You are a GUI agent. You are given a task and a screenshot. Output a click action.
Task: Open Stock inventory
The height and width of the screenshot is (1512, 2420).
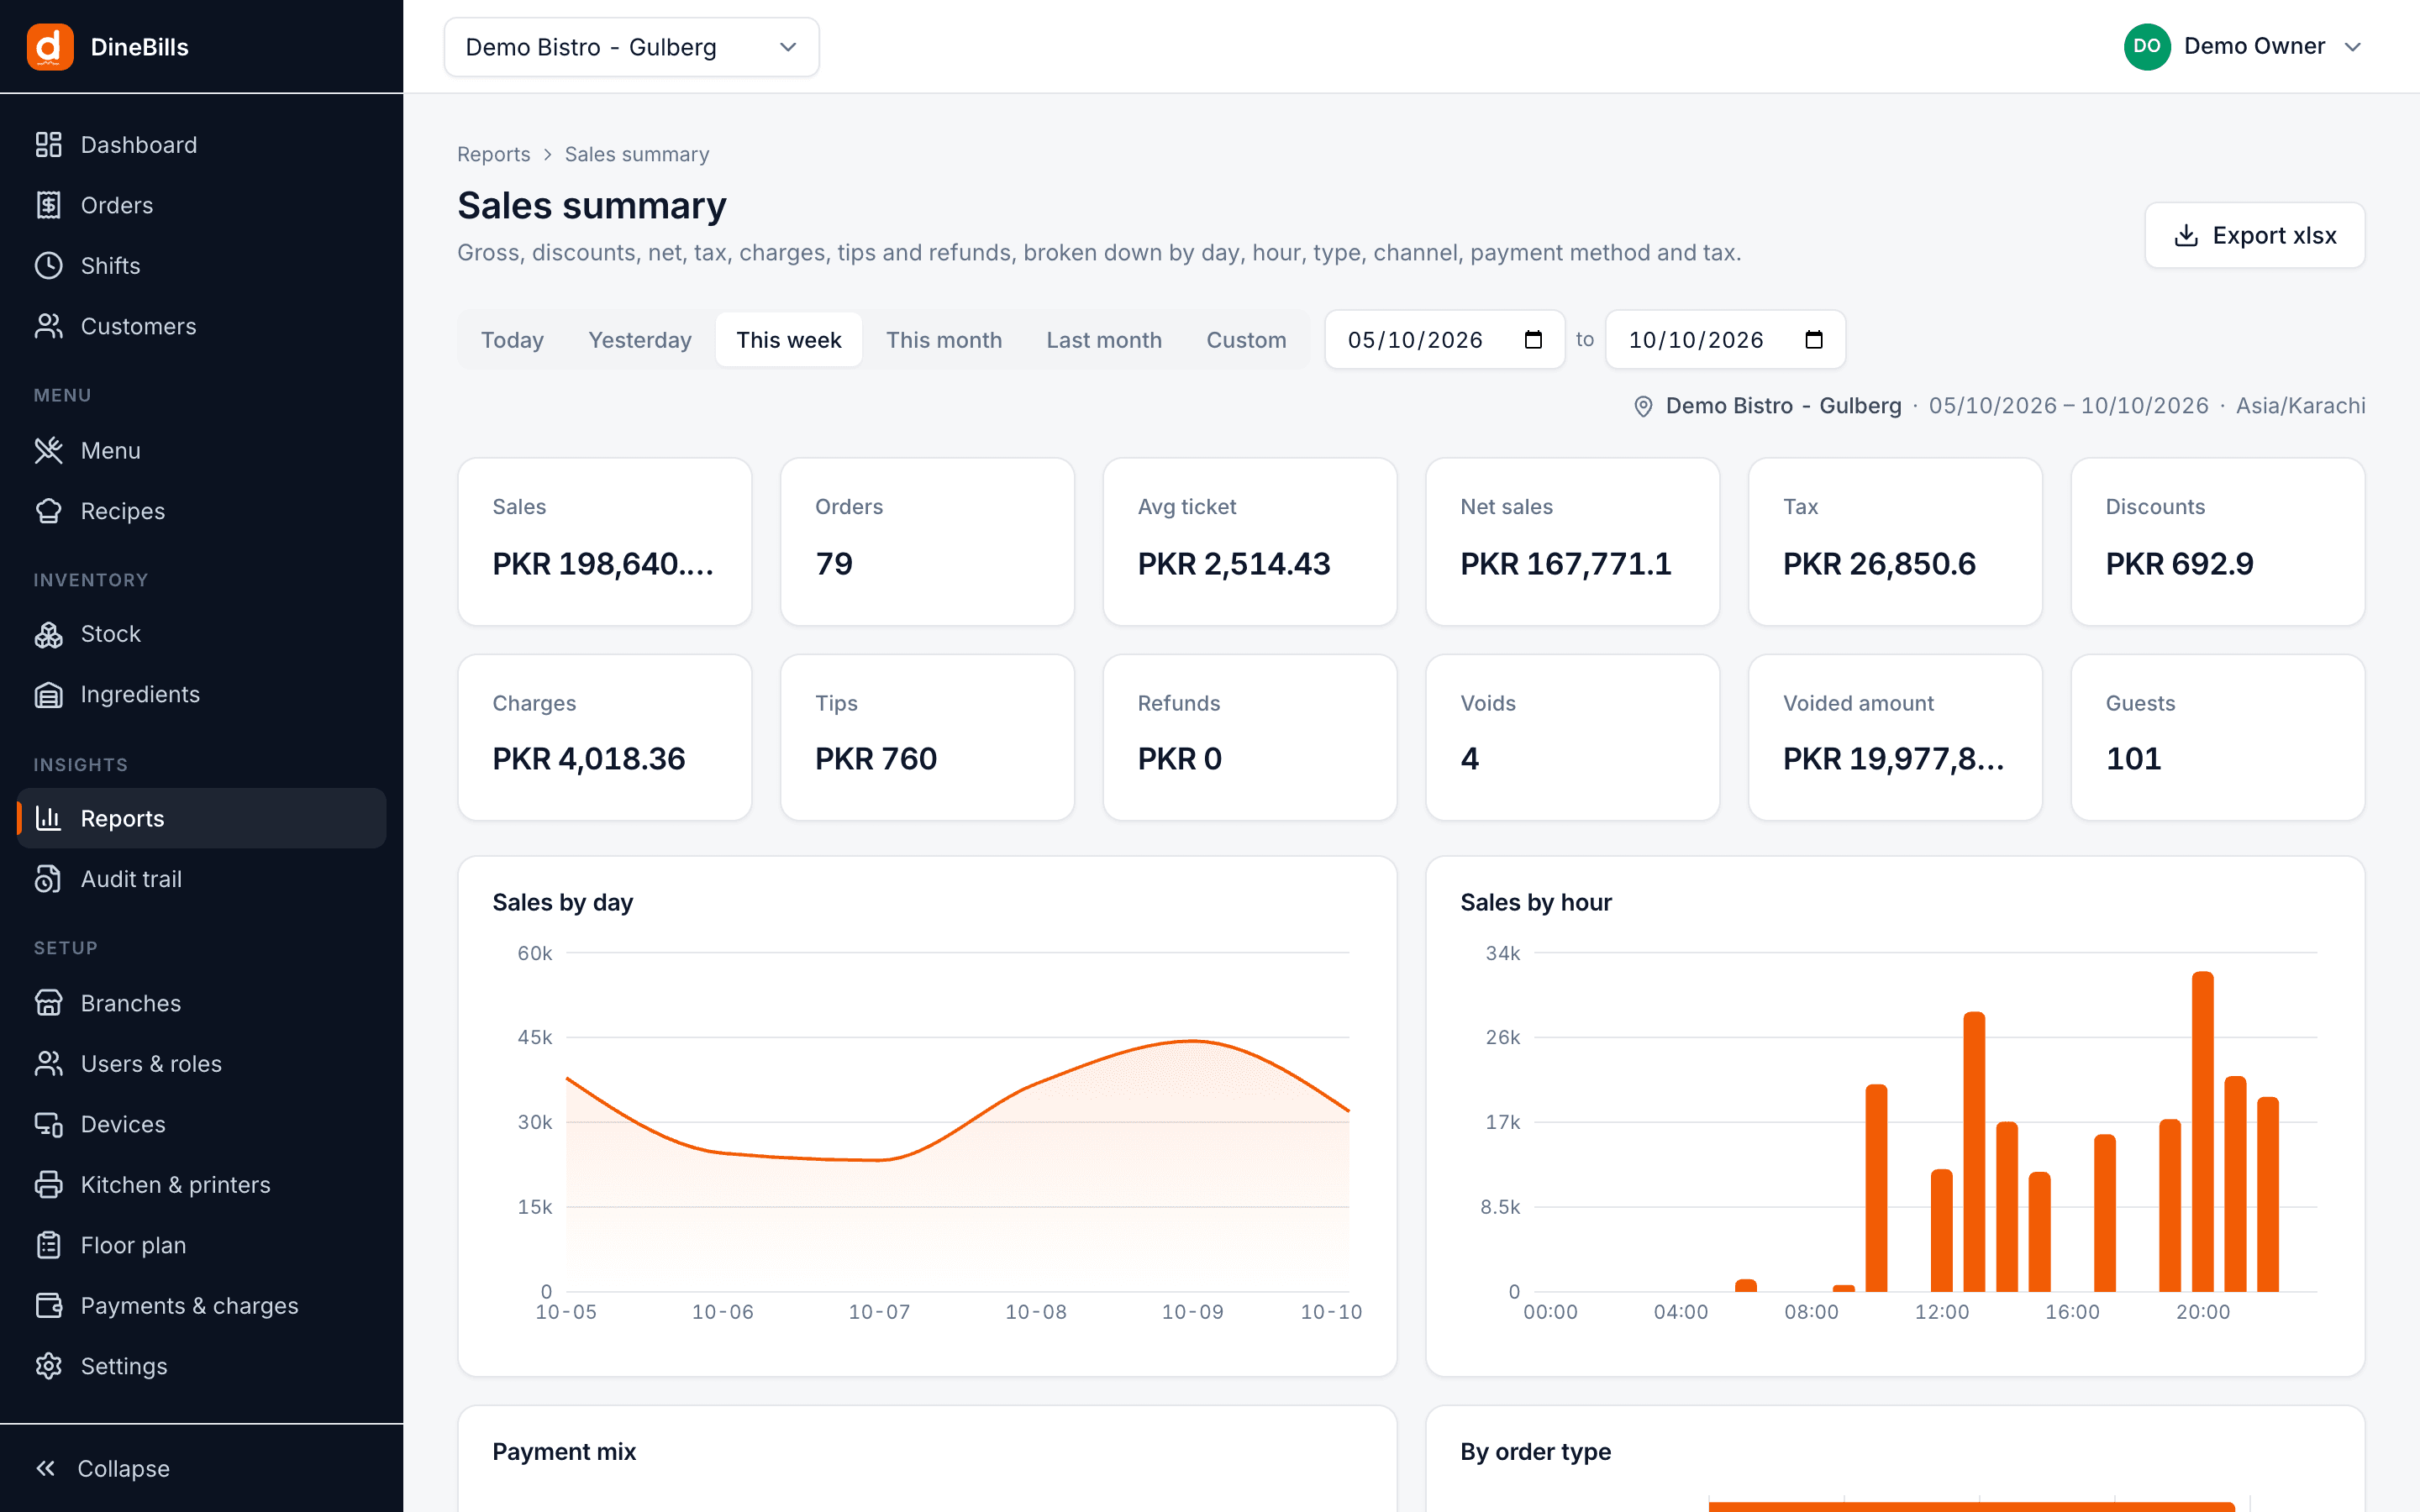tap(201, 634)
